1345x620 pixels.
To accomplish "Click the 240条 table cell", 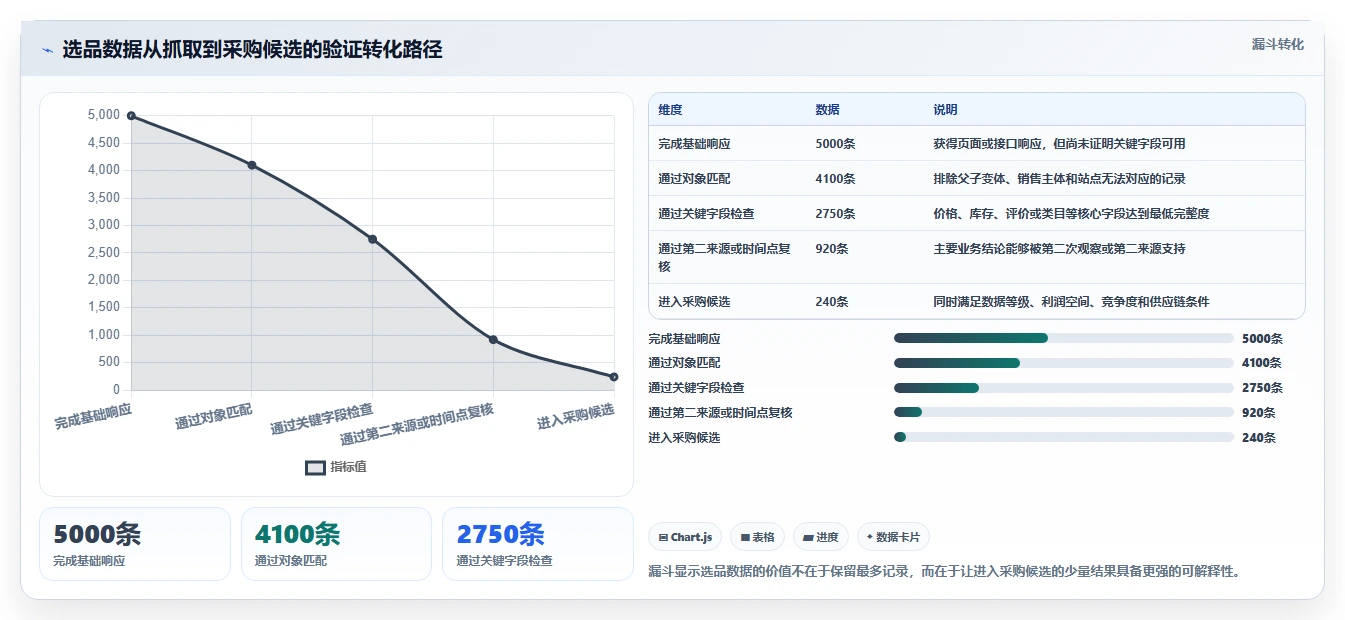I will point(832,302).
